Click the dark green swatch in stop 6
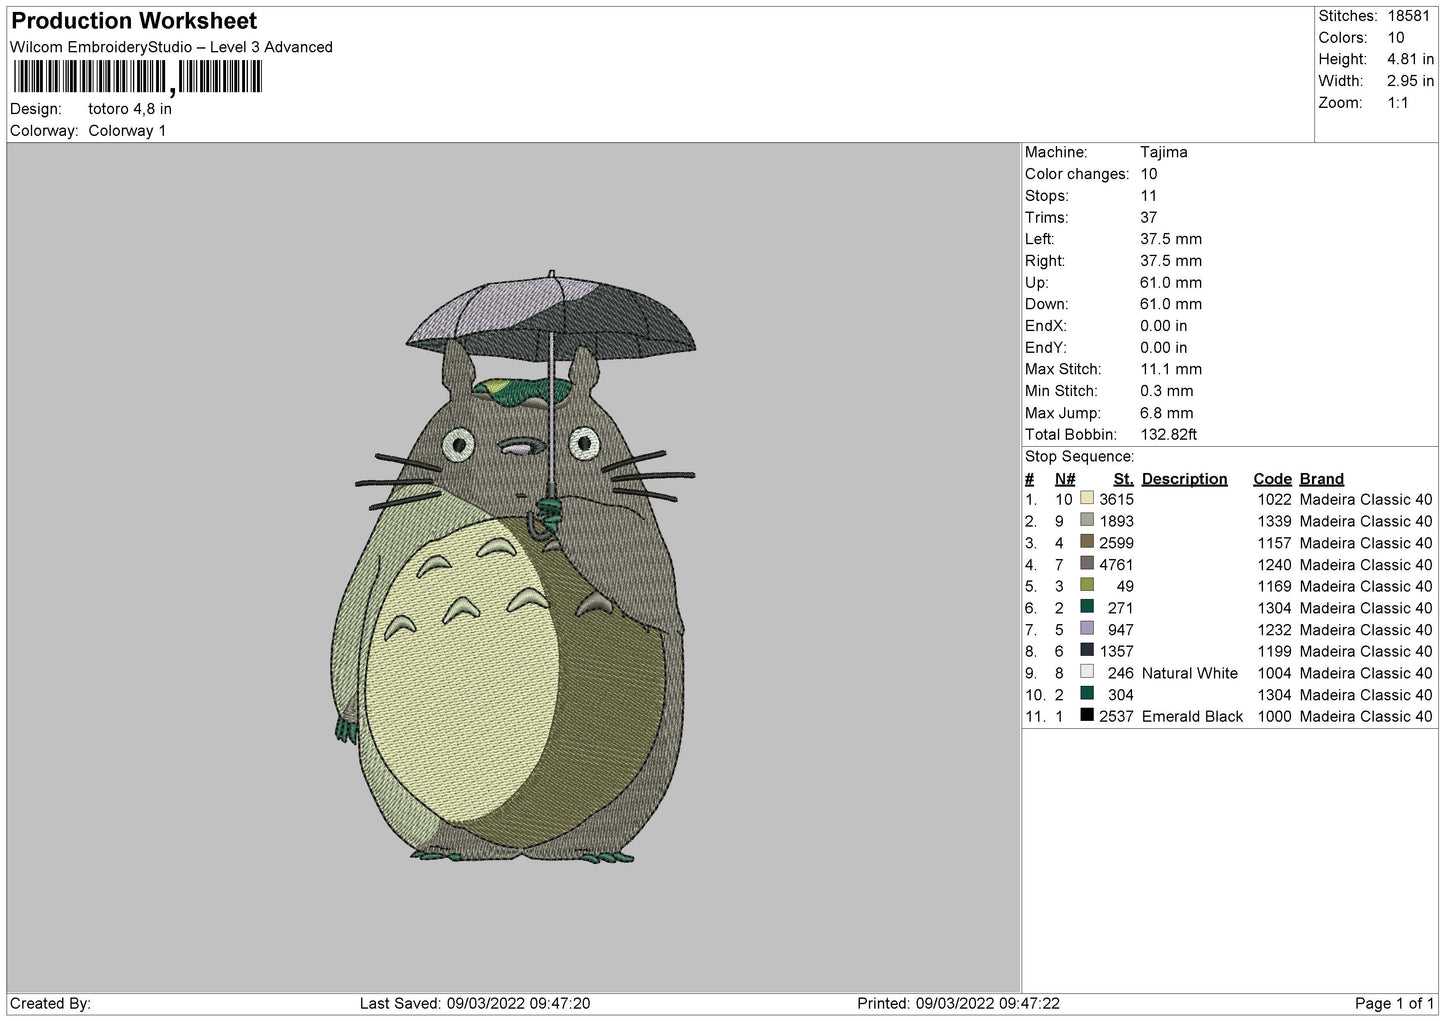 (1087, 607)
